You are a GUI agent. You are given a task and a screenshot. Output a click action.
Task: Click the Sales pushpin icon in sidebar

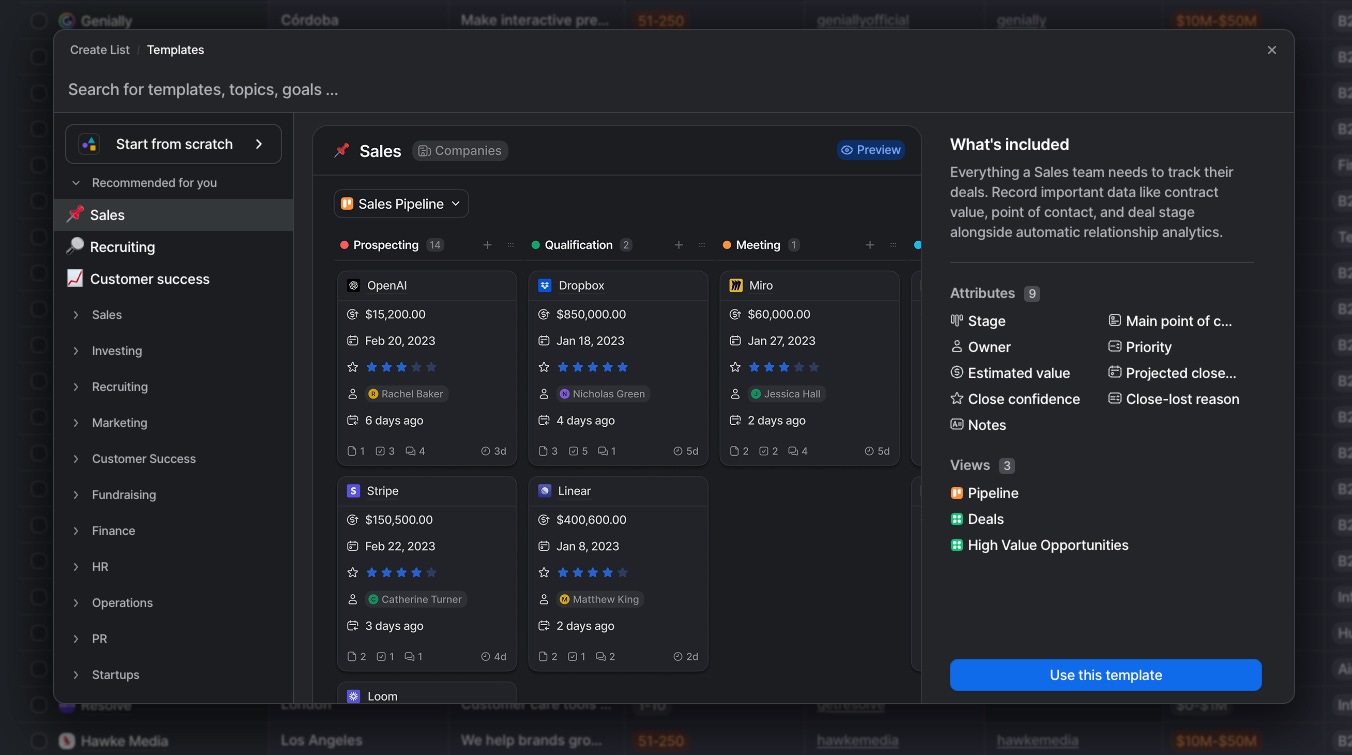(75, 215)
